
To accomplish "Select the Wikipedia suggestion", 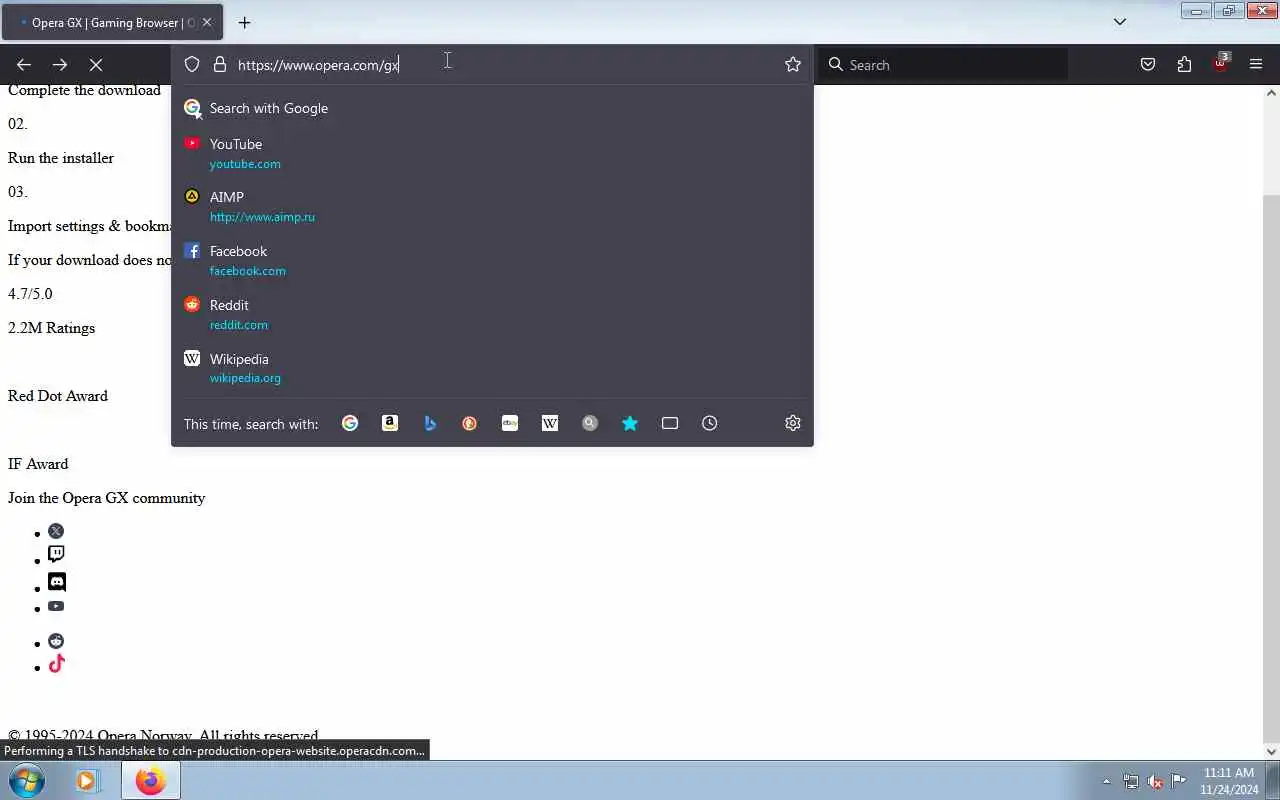I will point(492,368).
